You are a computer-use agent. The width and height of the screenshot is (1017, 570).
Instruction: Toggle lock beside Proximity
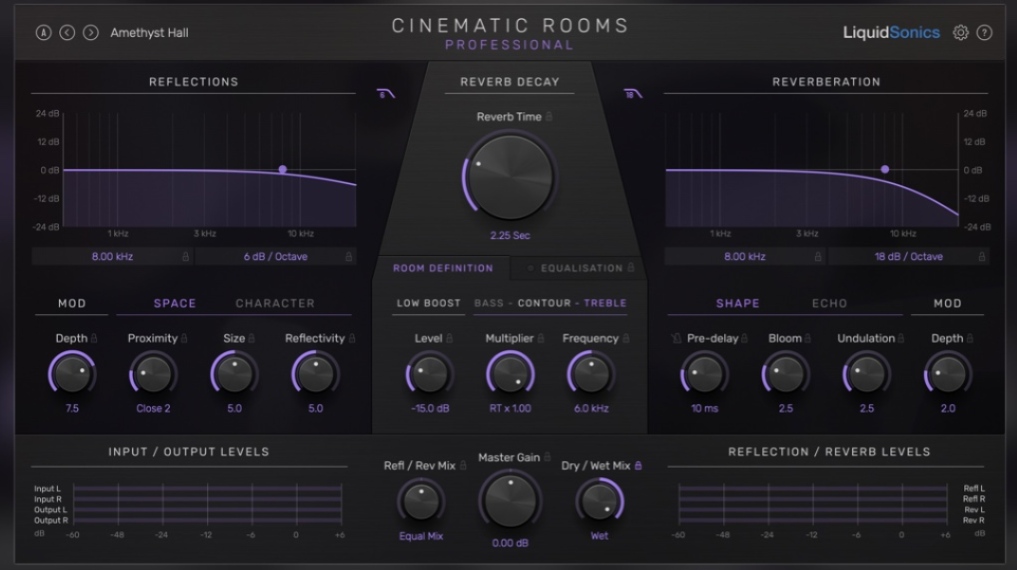coord(184,338)
